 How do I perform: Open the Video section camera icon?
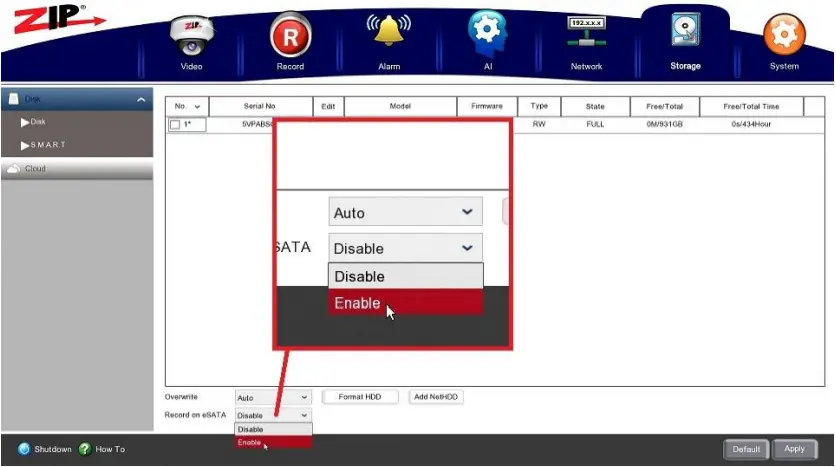coord(191,36)
